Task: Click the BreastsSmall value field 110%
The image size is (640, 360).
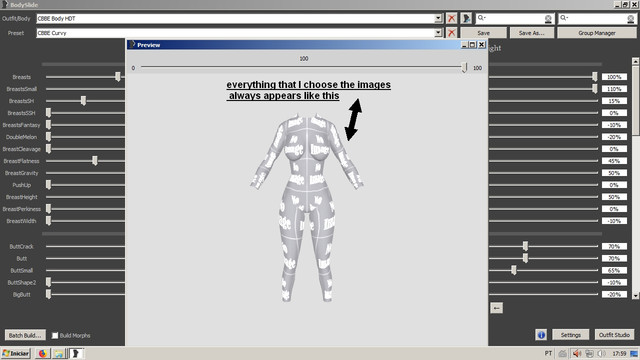Action: (x=614, y=89)
